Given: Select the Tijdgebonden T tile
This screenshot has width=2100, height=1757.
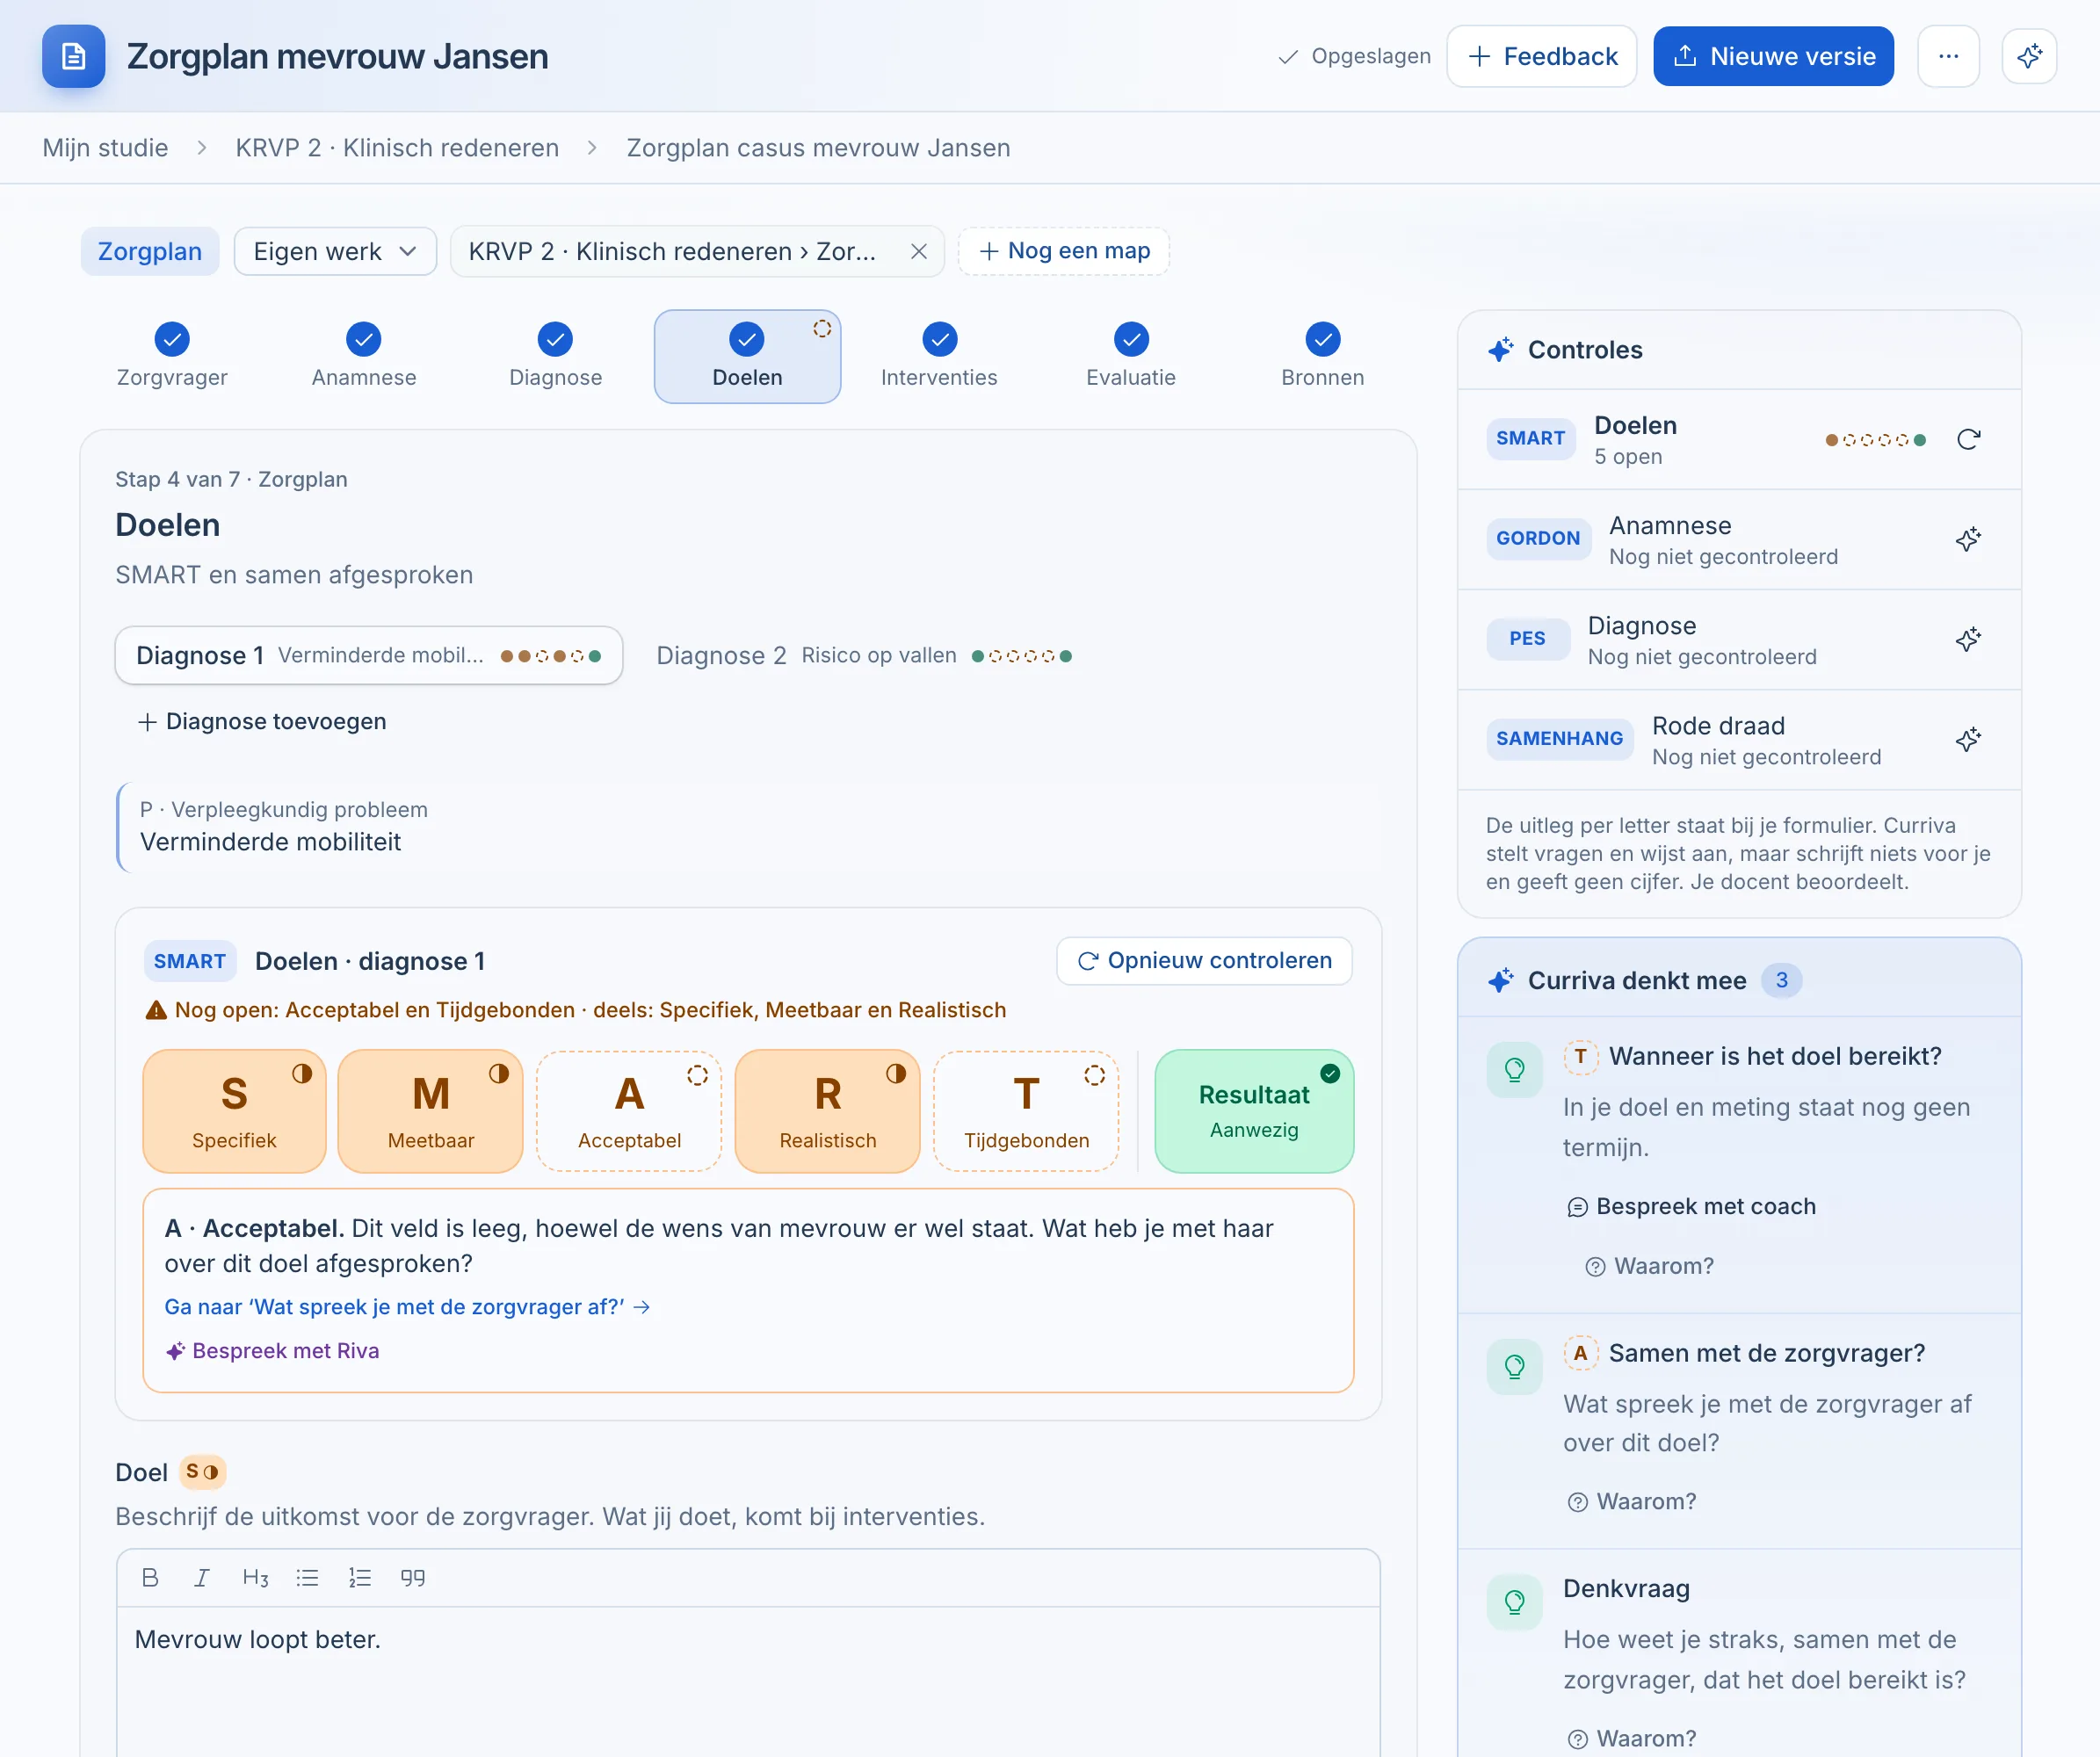Looking at the screenshot, I should [1026, 1110].
